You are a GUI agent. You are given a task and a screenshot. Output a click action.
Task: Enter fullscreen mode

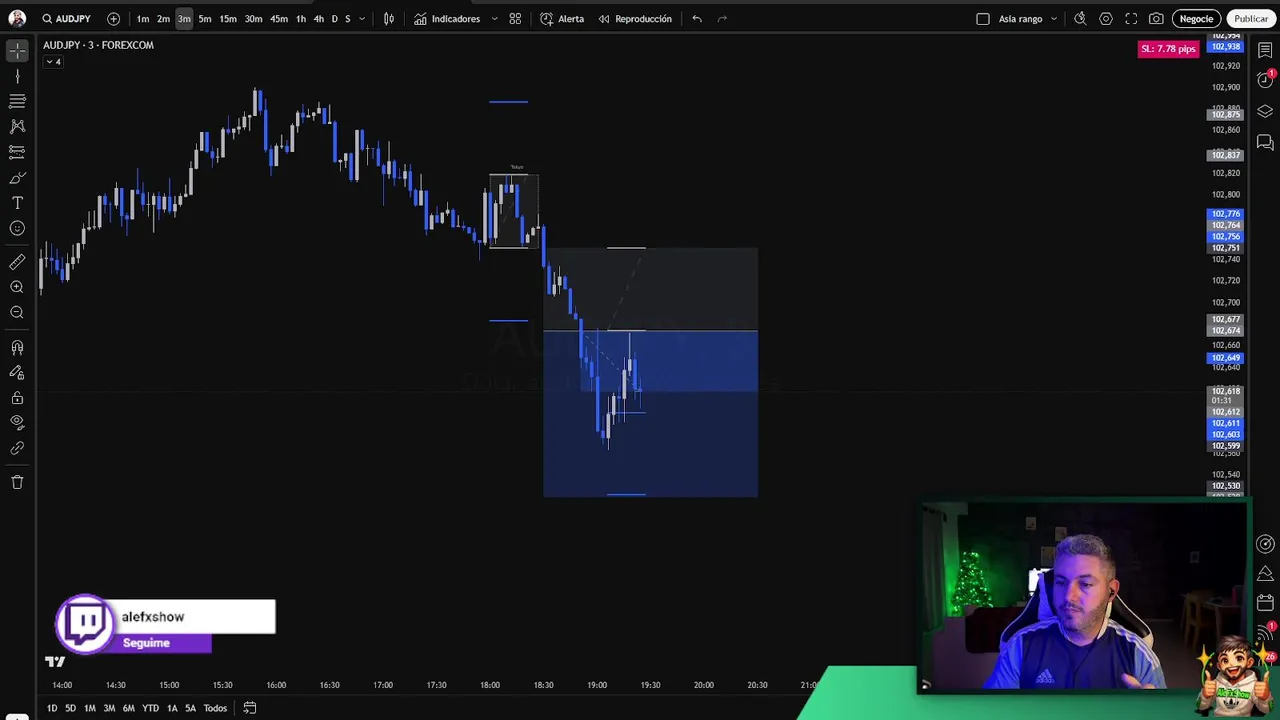(x=1131, y=18)
